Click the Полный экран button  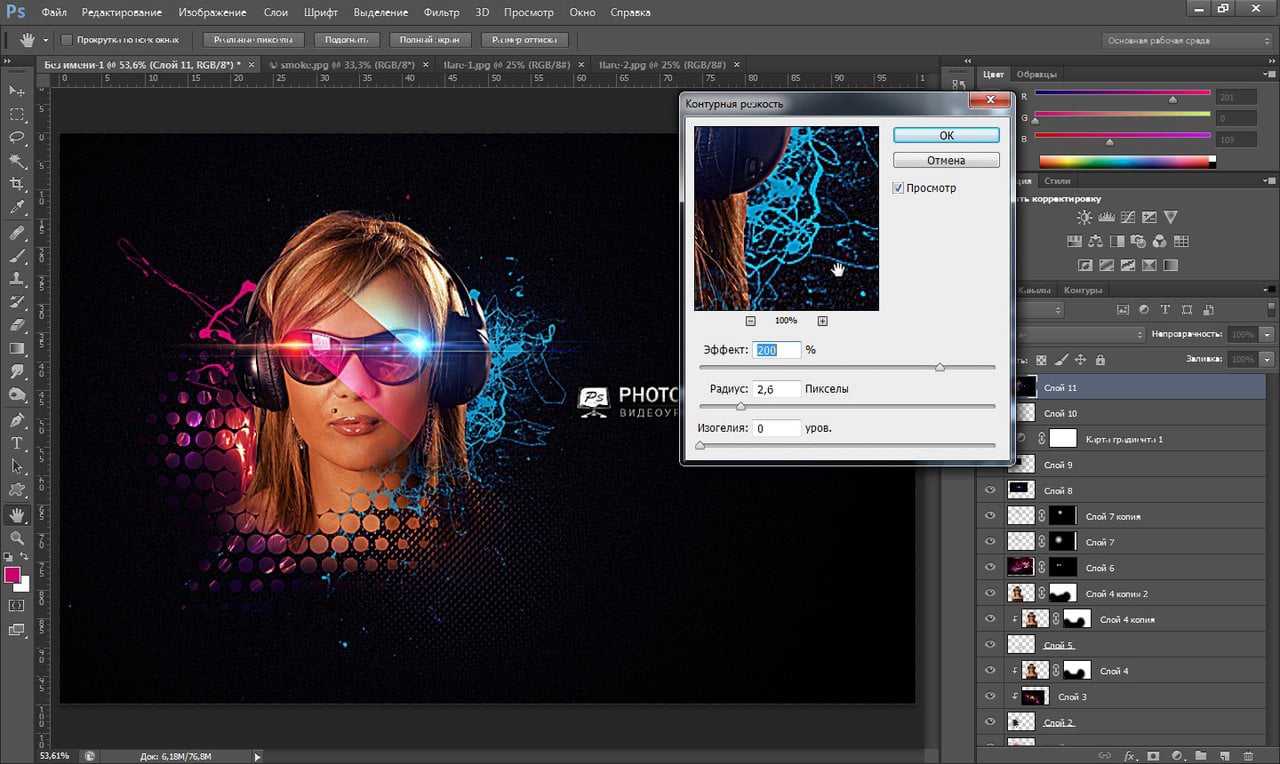click(430, 40)
